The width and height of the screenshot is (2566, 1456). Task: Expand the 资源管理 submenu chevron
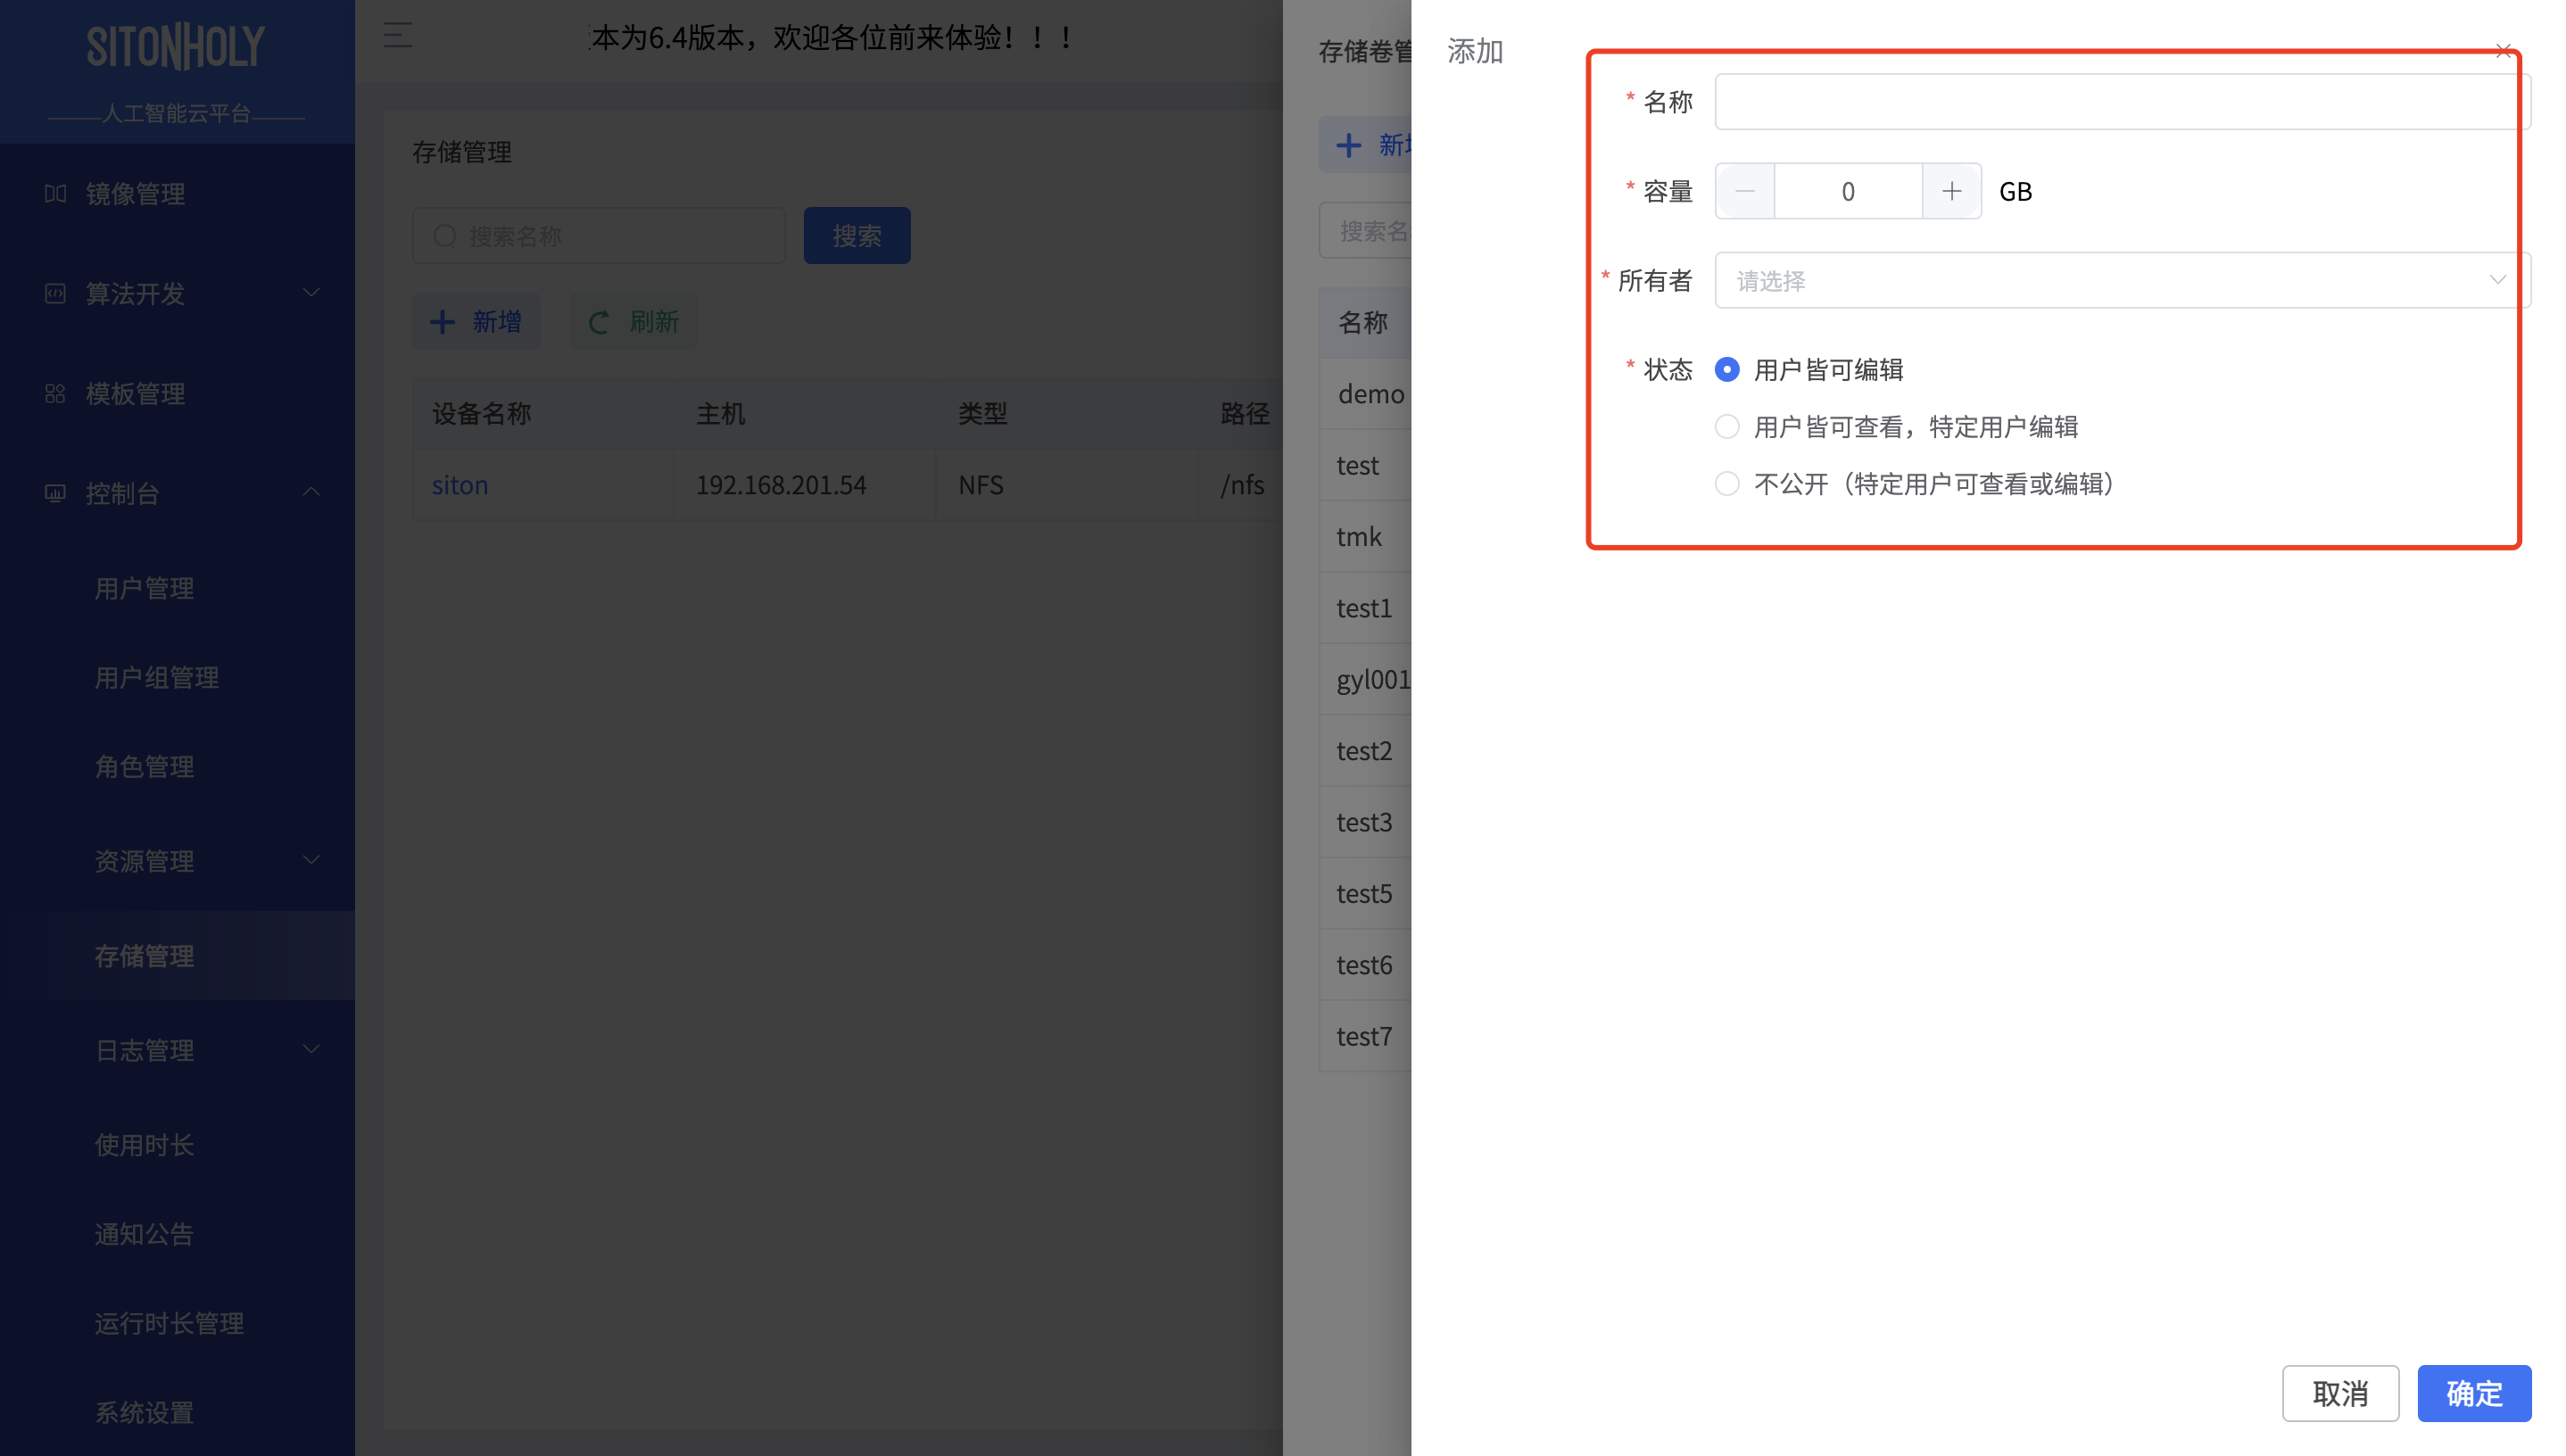(311, 860)
